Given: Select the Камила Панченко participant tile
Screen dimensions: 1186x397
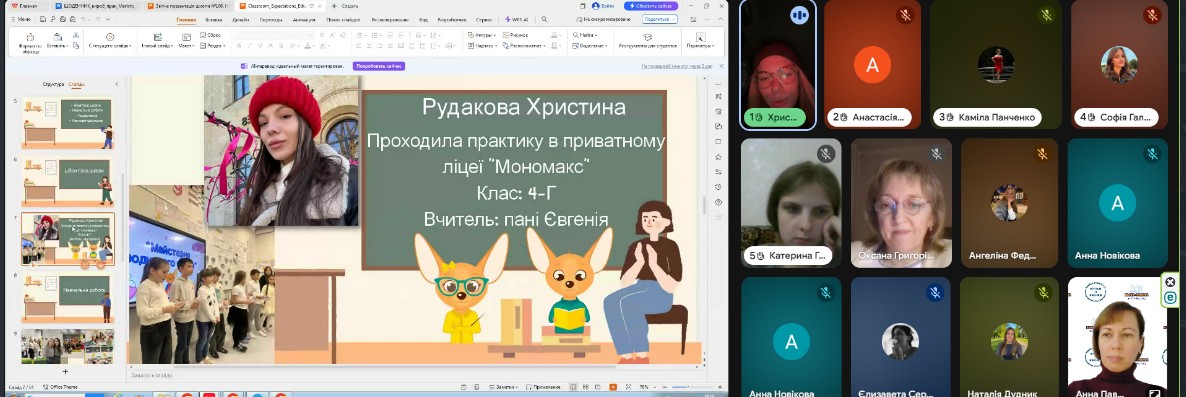Looking at the screenshot, I should pos(995,64).
